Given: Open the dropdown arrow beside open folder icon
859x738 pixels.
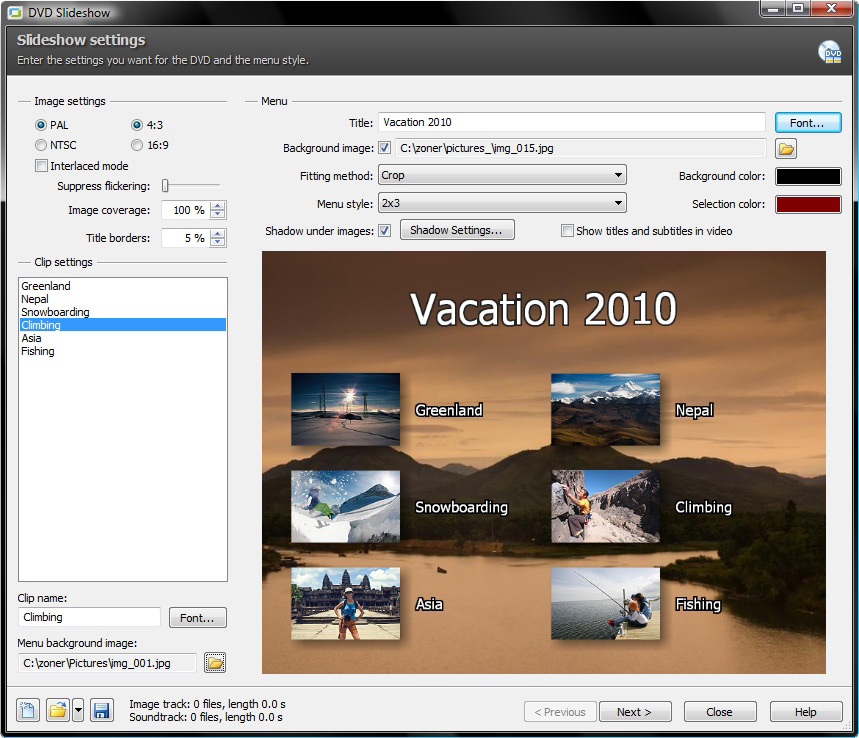Looking at the screenshot, I should coord(78,711).
